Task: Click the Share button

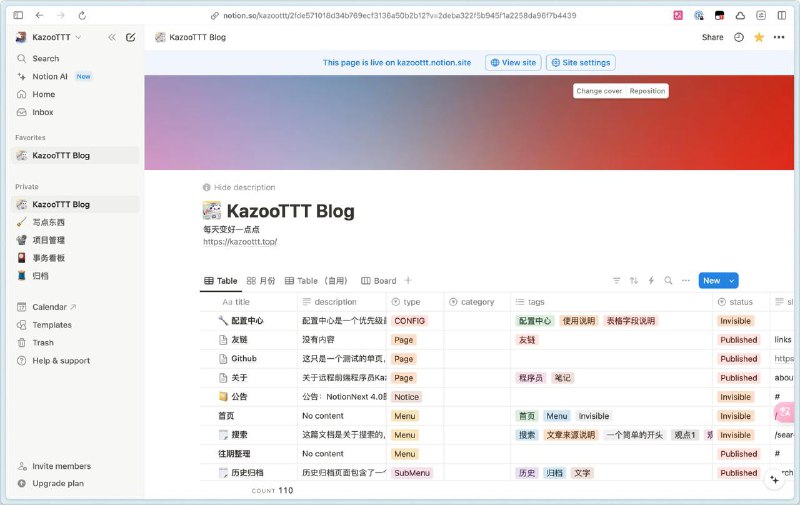Action: click(x=712, y=37)
